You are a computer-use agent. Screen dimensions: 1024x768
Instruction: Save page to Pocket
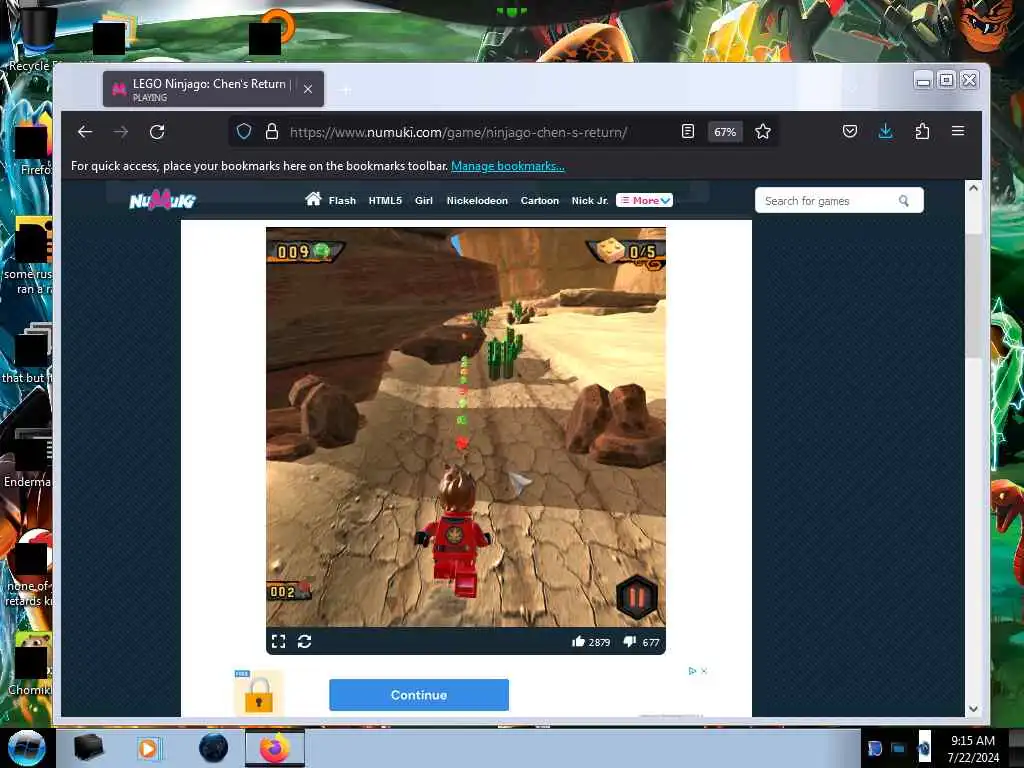click(850, 131)
